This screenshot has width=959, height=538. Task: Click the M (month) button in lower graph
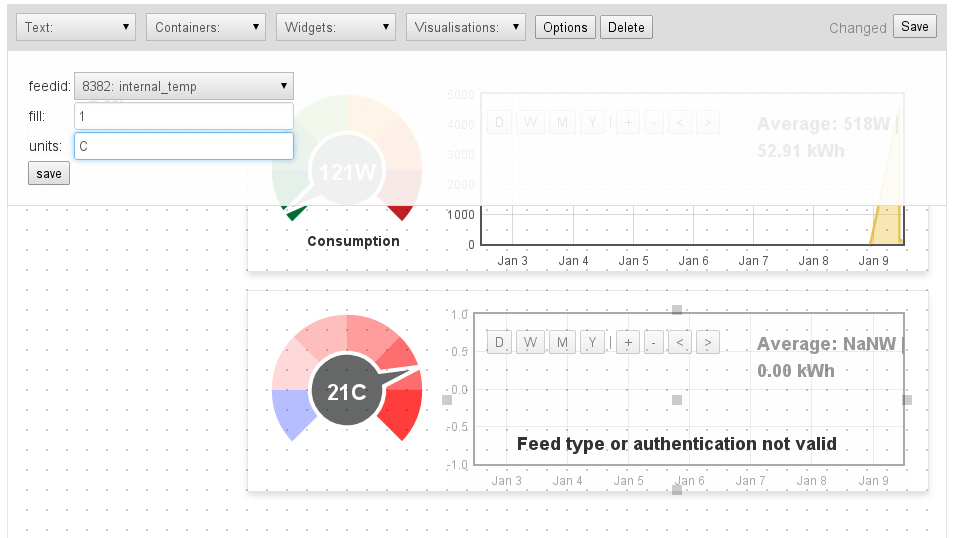[562, 343]
